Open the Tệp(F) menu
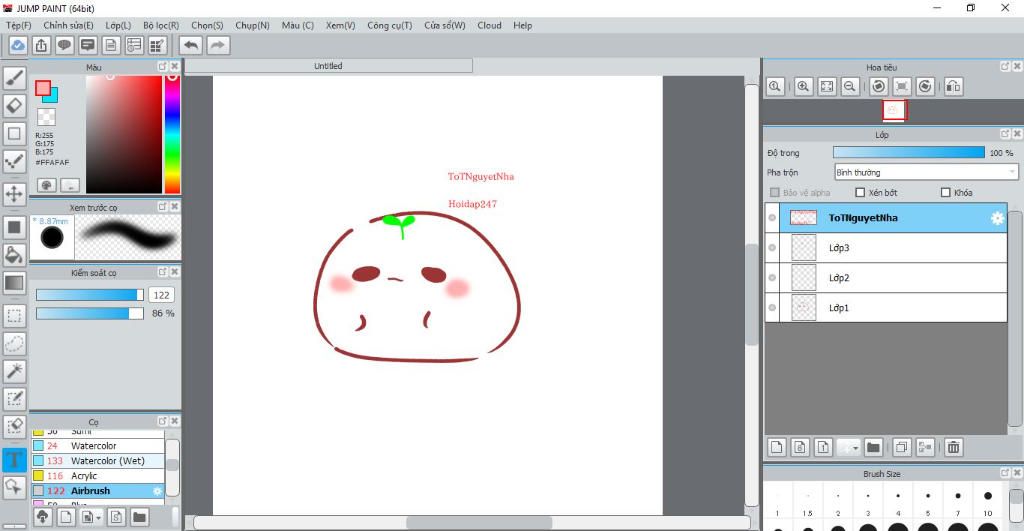The width and height of the screenshot is (1024, 531). [19, 25]
